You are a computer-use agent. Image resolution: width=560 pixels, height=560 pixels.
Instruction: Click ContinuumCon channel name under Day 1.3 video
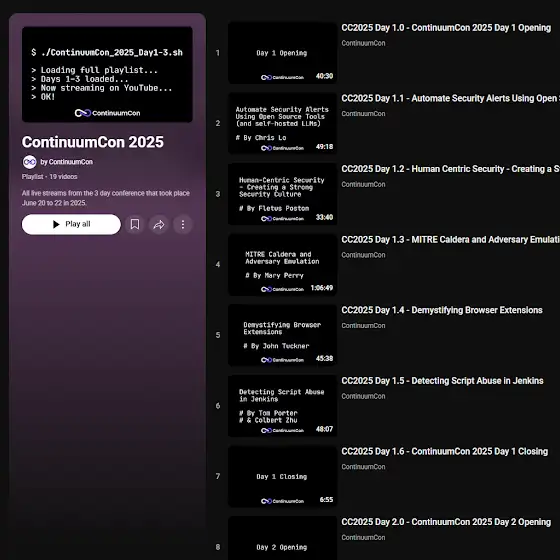(x=363, y=255)
